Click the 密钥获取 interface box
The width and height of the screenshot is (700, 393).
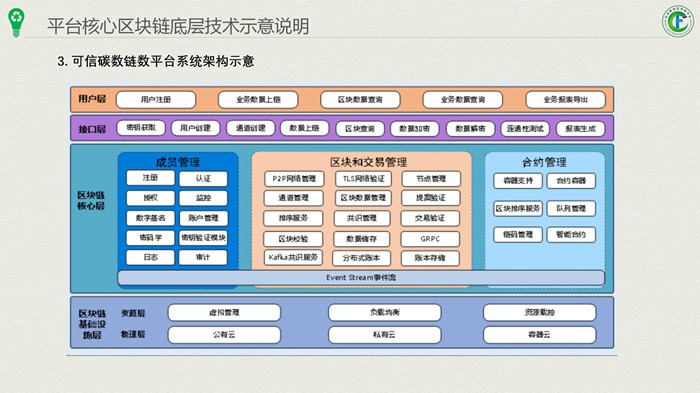tap(141, 128)
